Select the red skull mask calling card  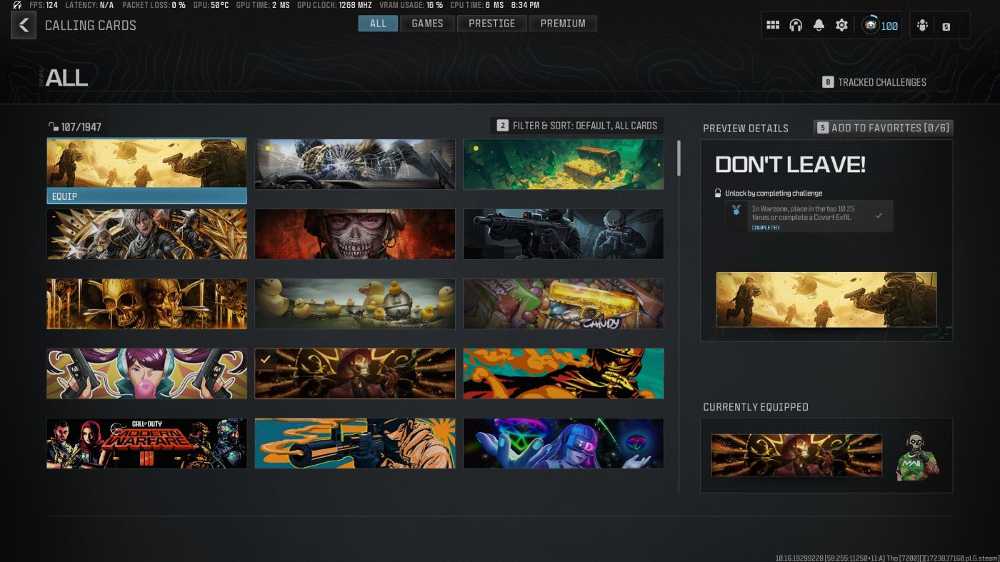click(355, 234)
